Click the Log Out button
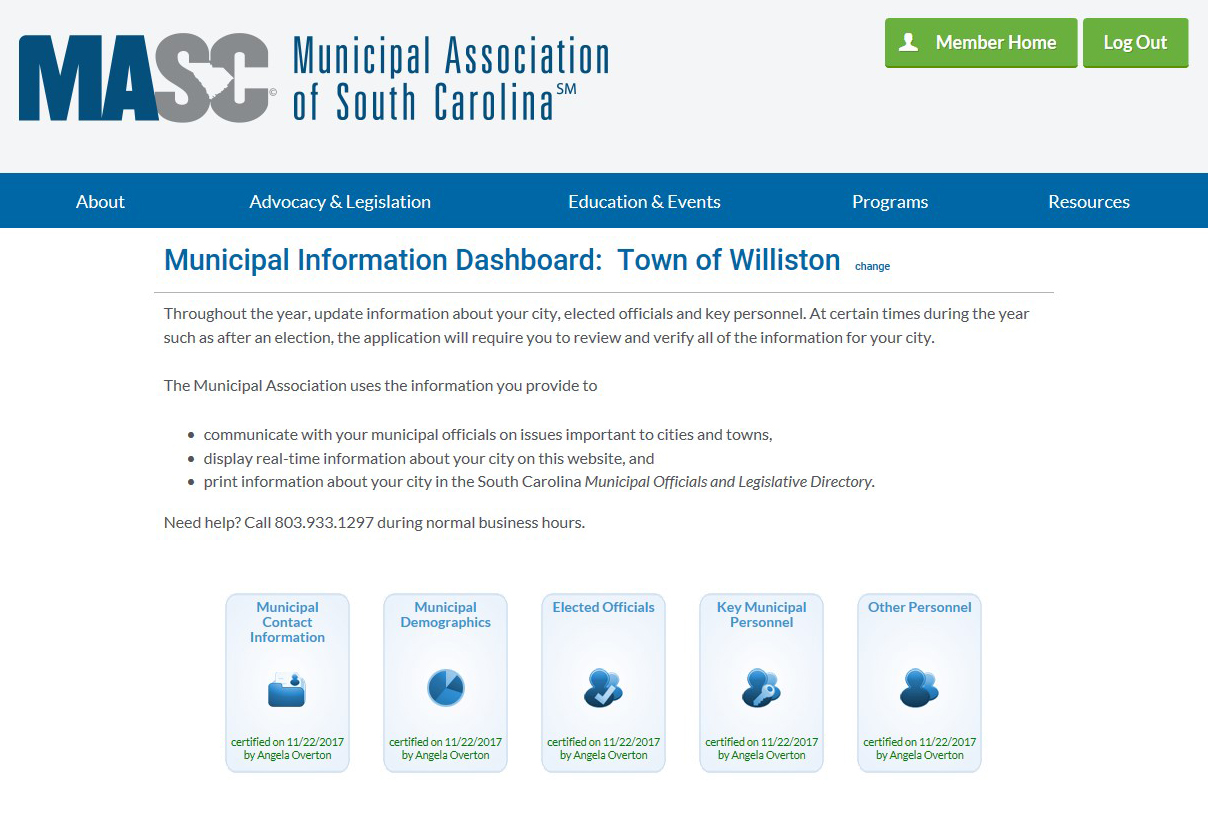1208x828 pixels. pos(1135,42)
